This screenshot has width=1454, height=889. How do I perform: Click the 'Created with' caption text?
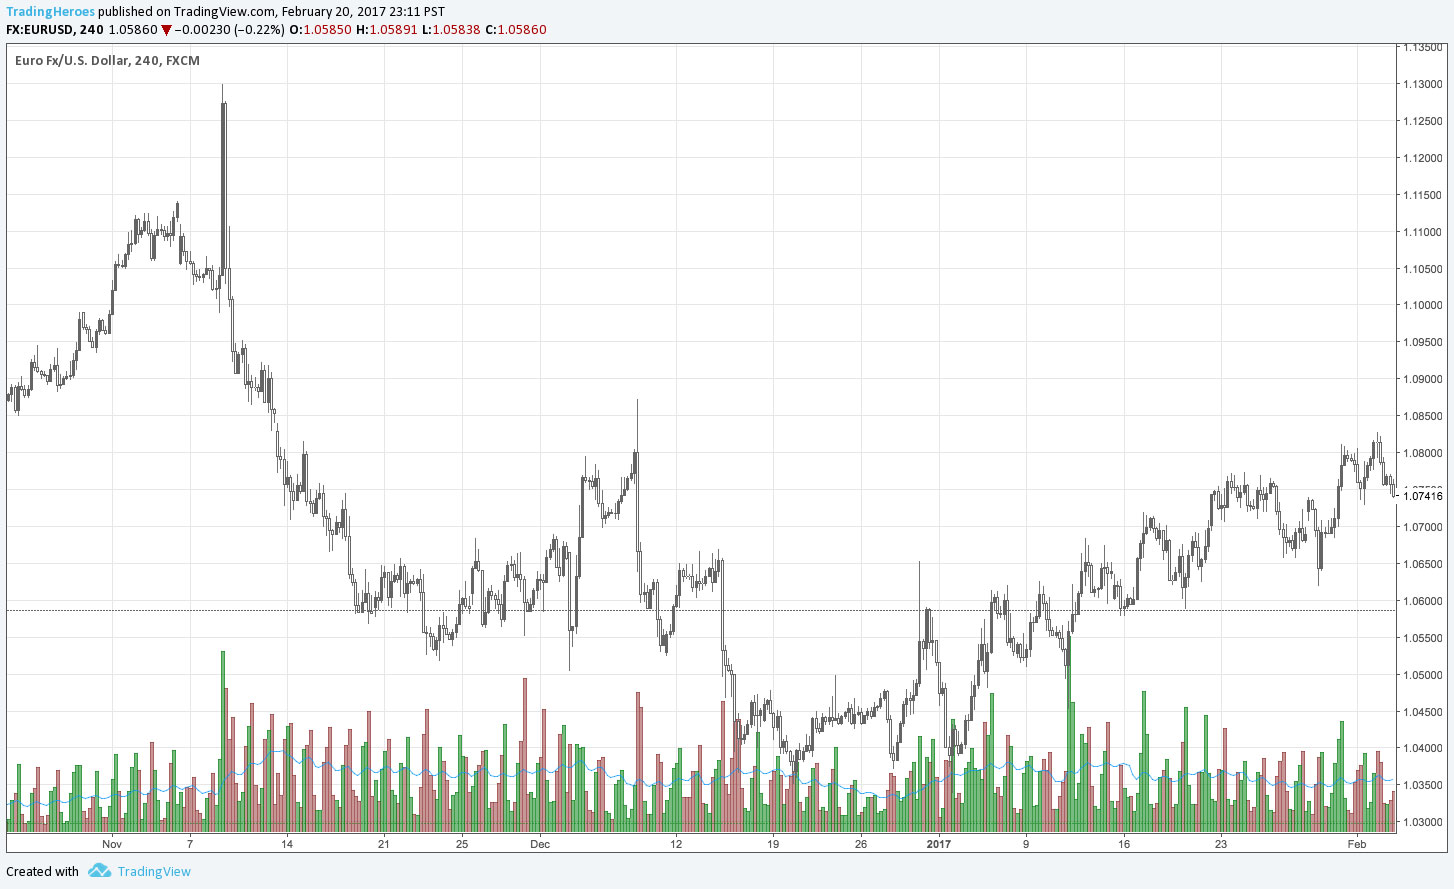point(42,871)
